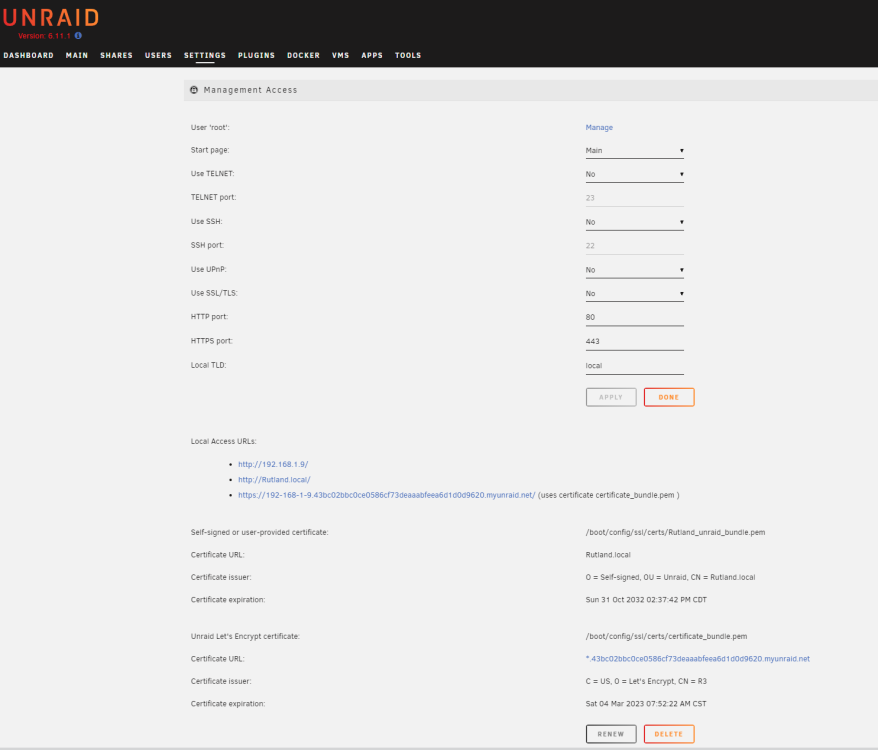Open the Dashboard menu
The height and width of the screenshot is (750, 878).
[x=29, y=55]
